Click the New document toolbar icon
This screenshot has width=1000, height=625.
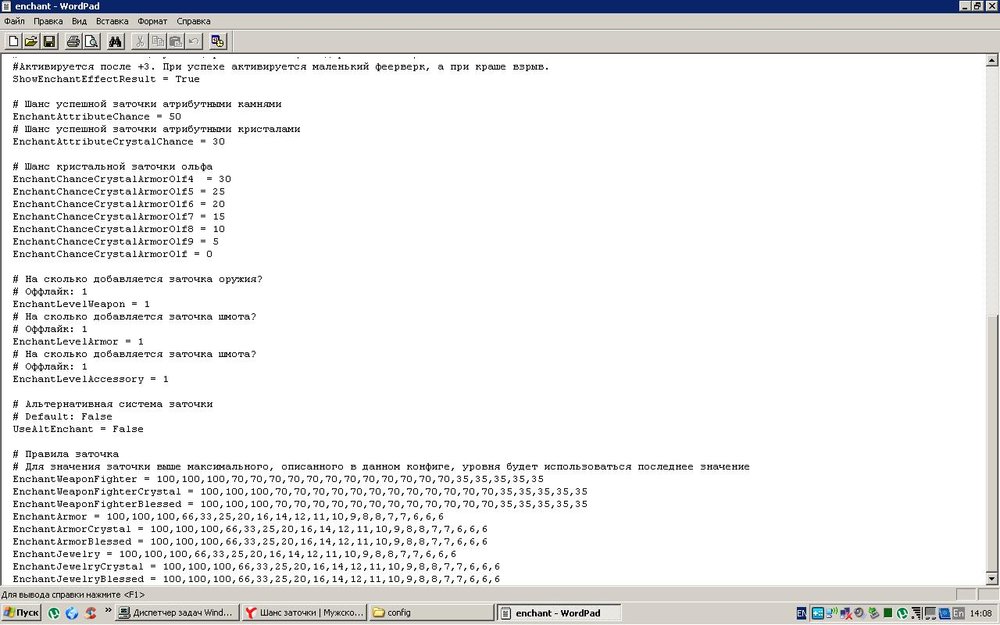point(13,41)
